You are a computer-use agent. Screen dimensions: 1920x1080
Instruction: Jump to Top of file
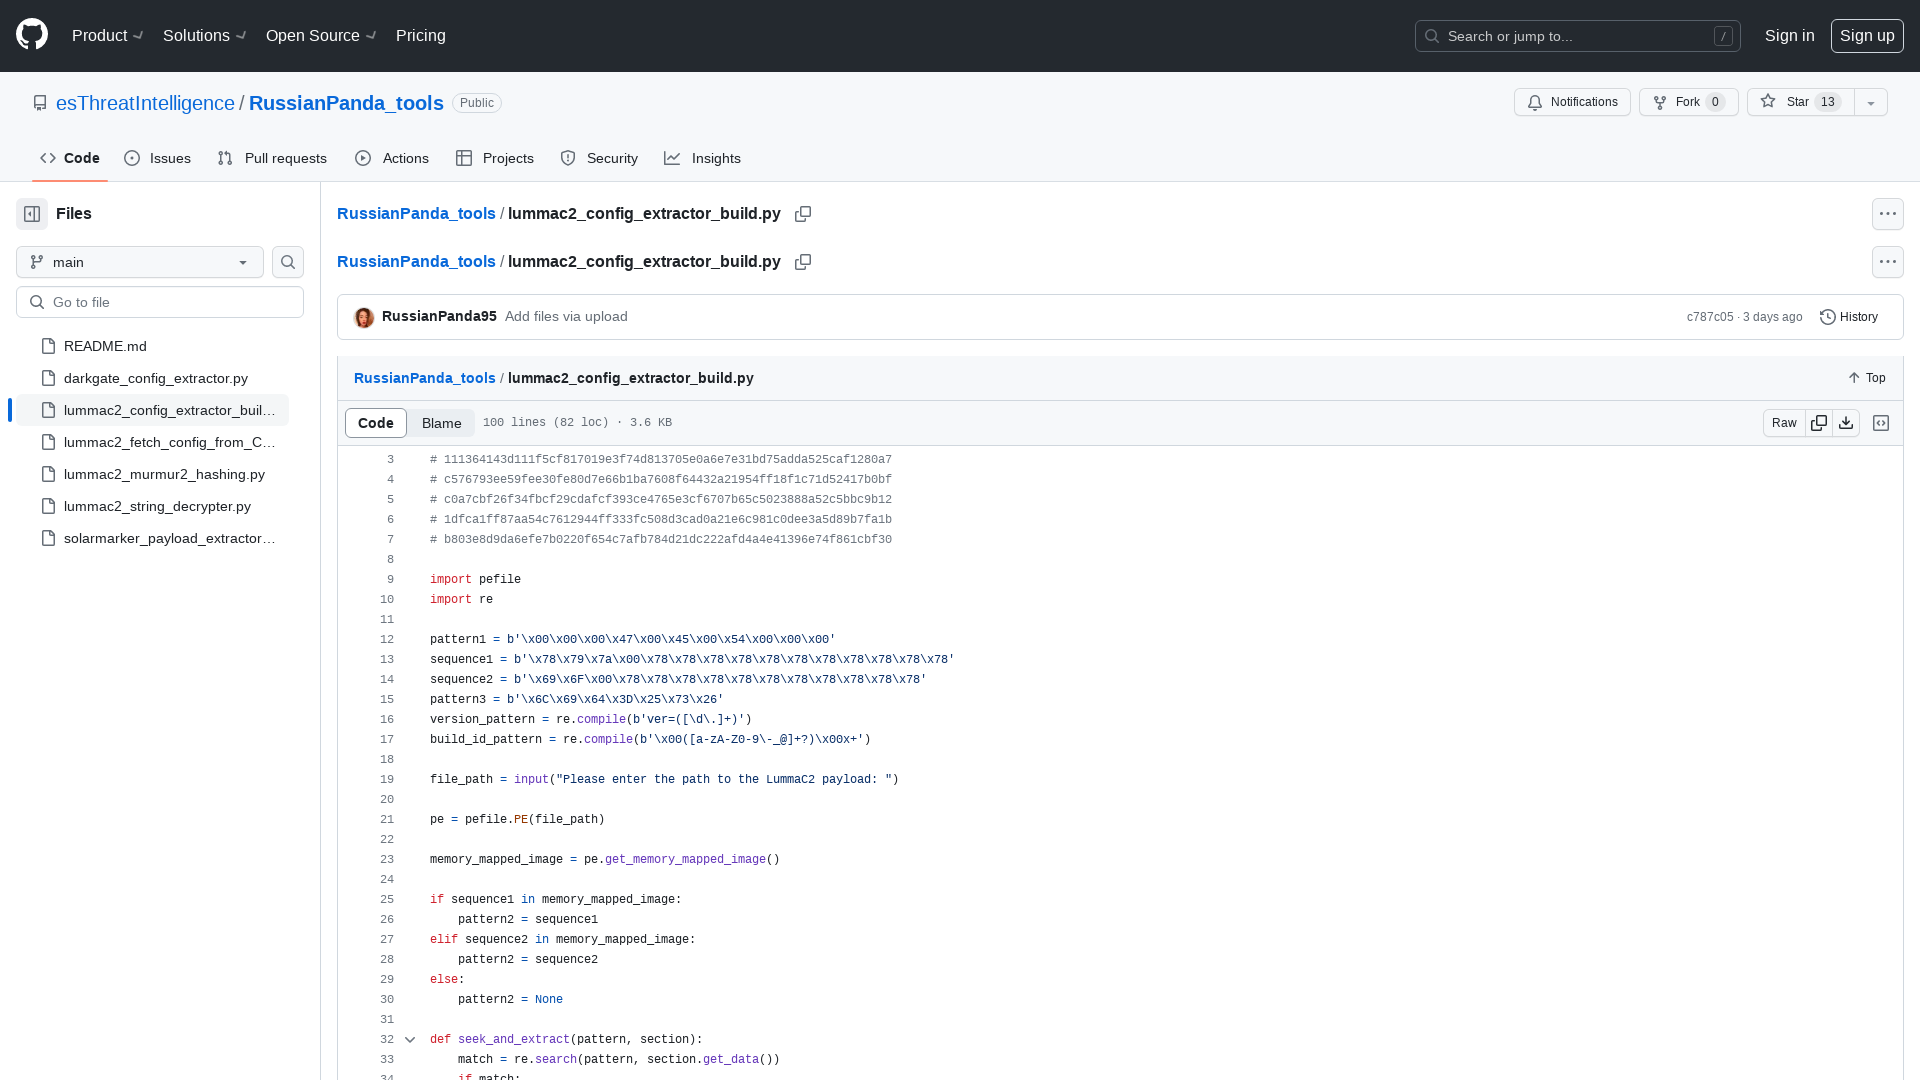pos(1866,378)
